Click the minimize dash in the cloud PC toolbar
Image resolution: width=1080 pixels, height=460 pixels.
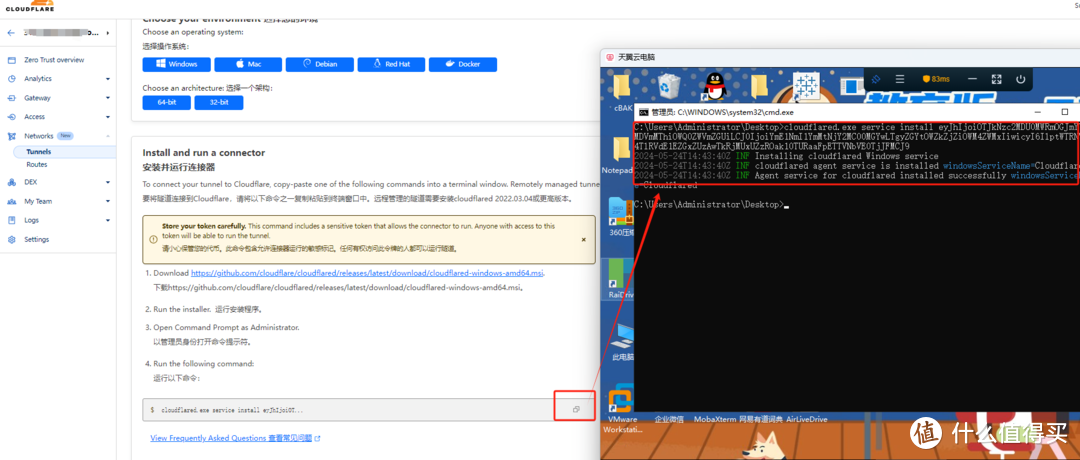[972, 79]
